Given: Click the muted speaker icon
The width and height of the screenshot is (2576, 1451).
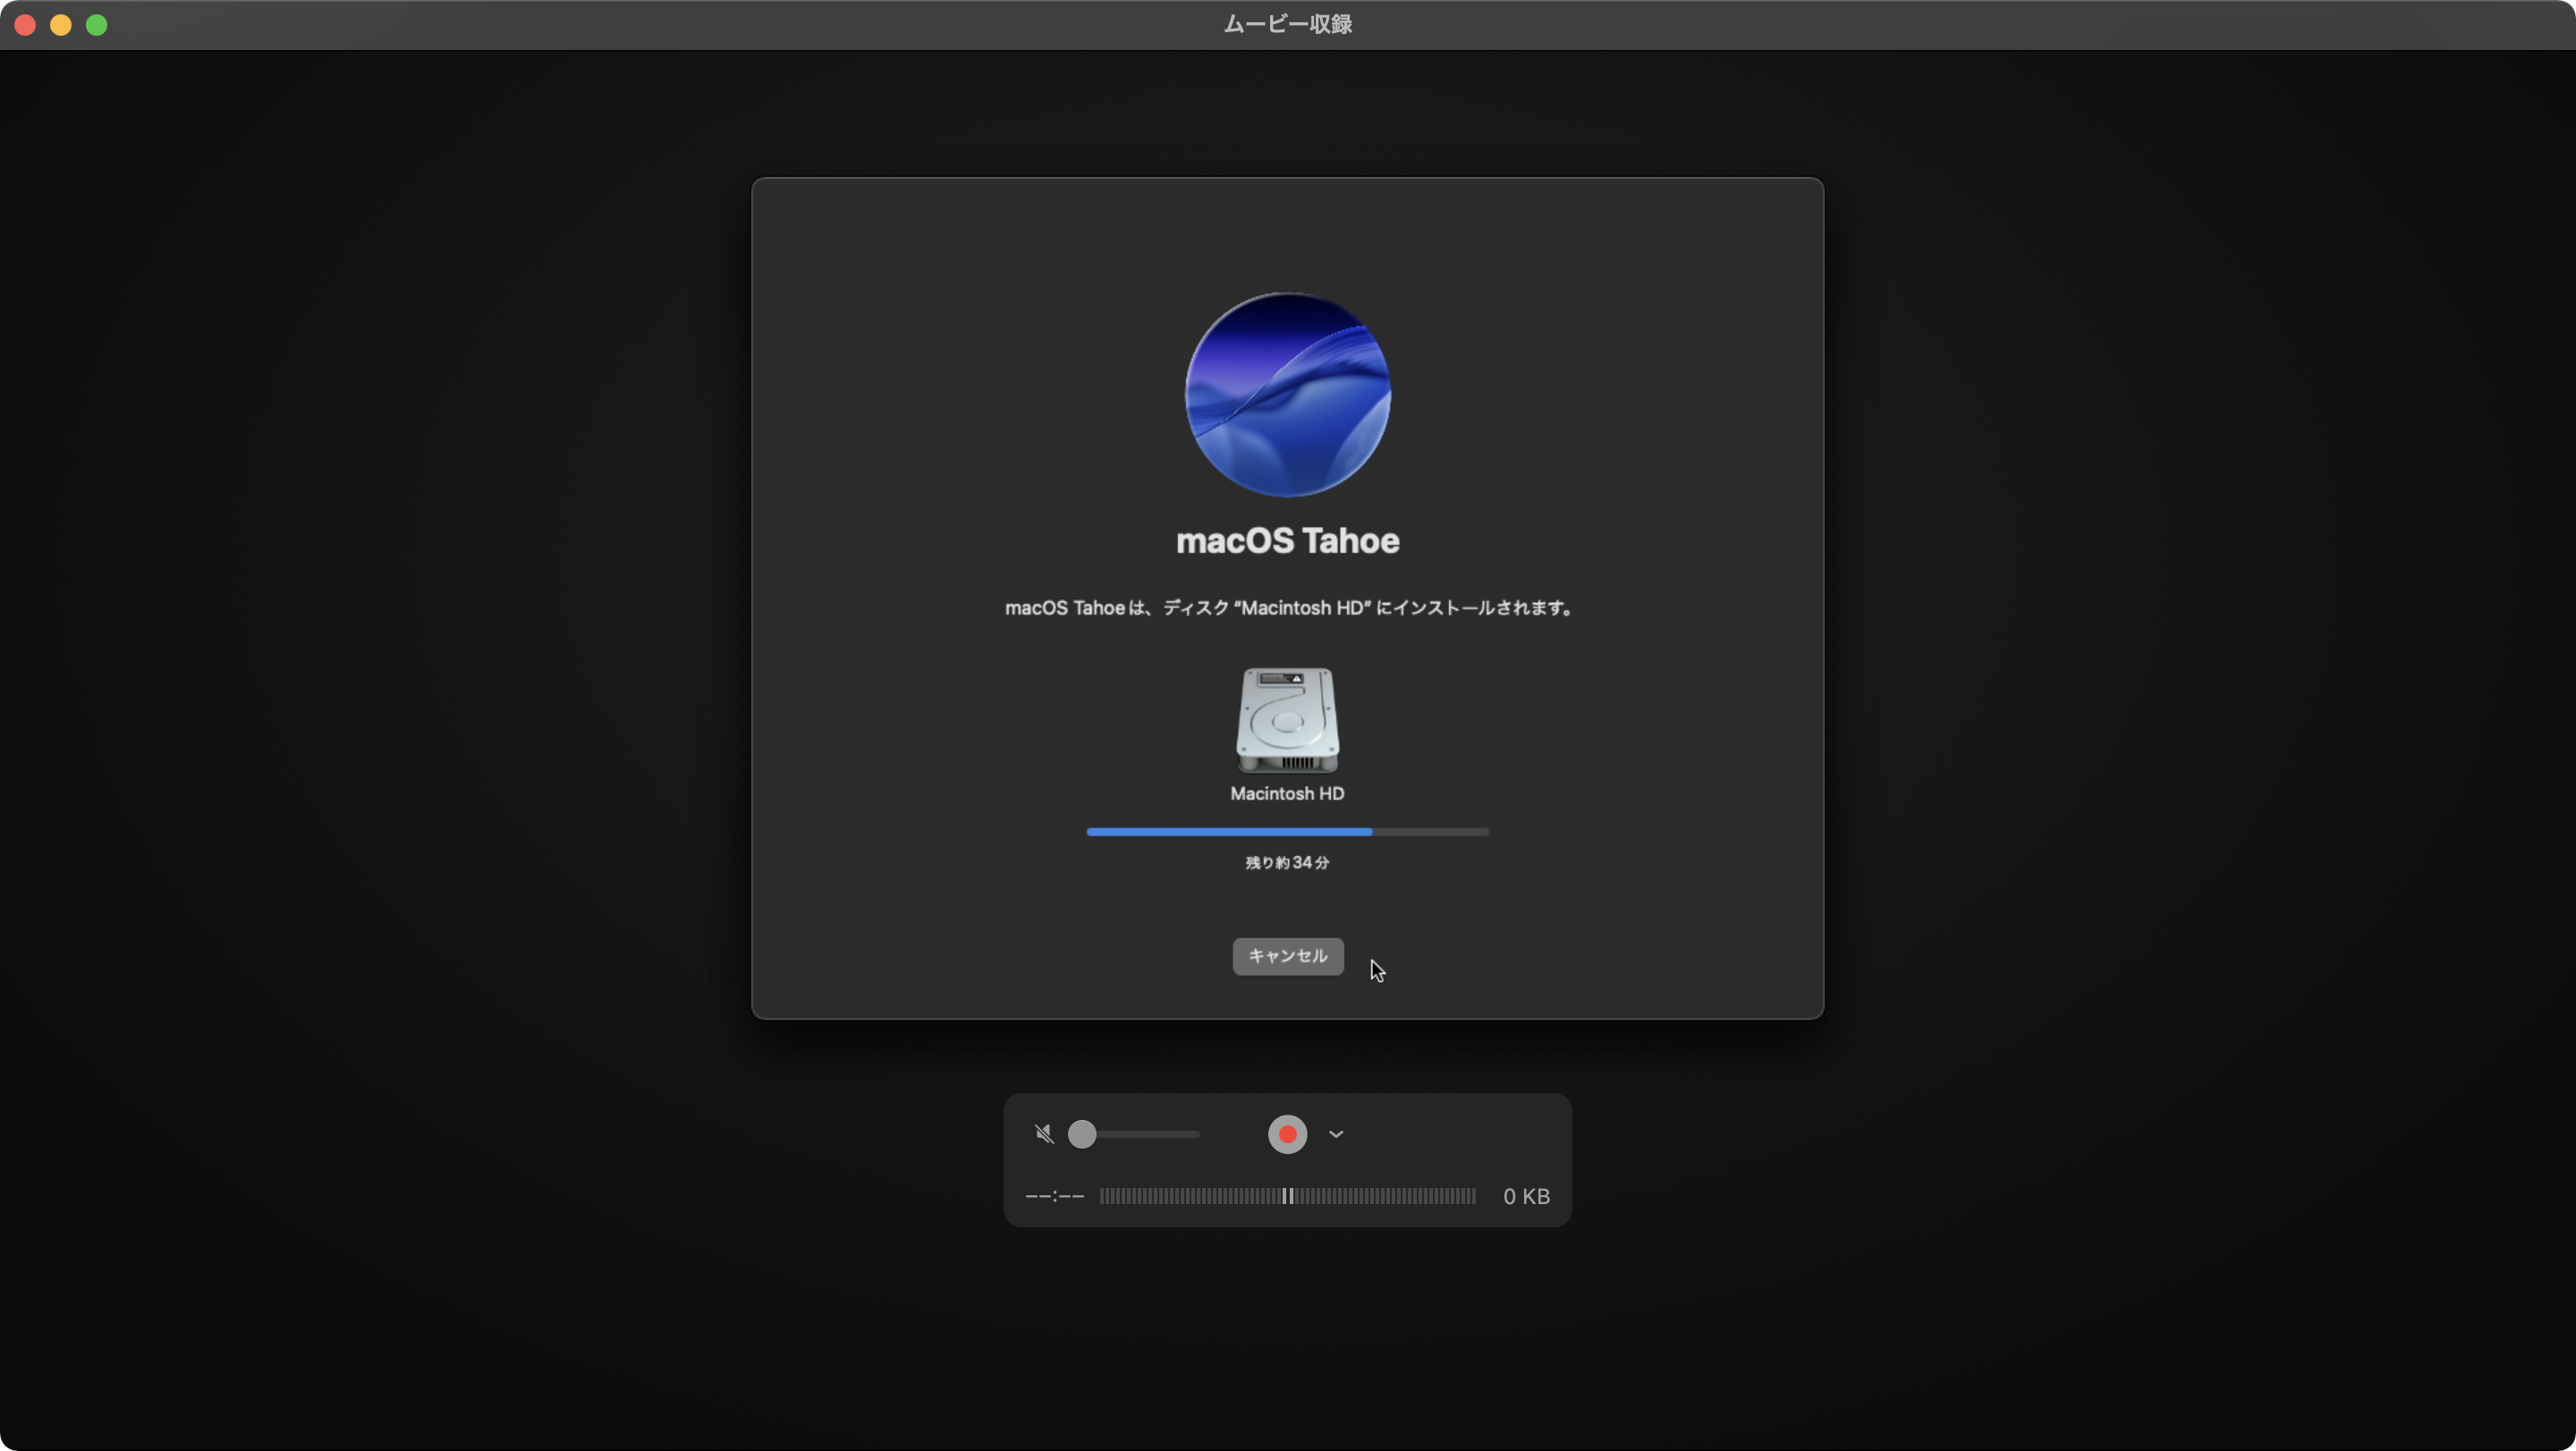Looking at the screenshot, I should [1044, 1134].
